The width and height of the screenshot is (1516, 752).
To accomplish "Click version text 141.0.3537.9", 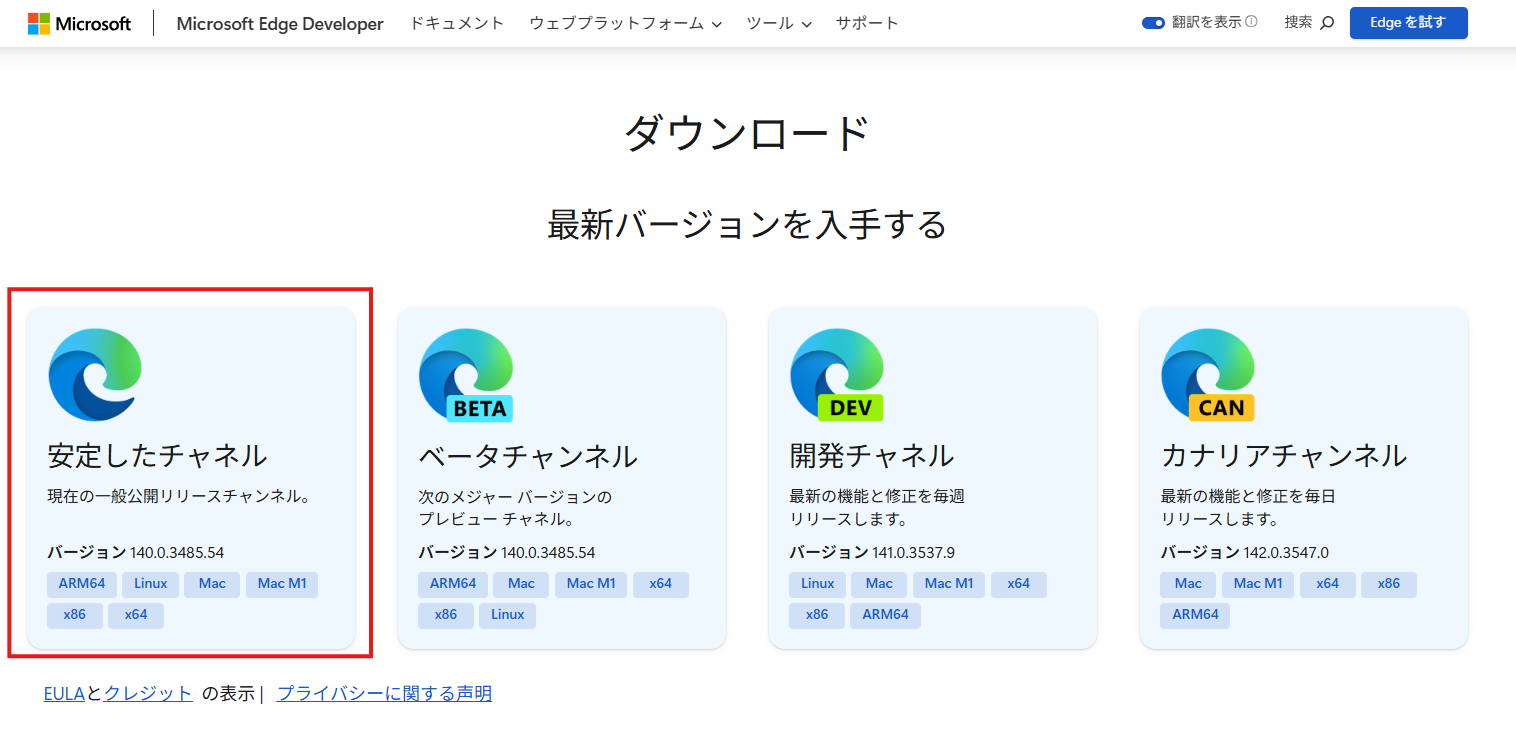I will [x=914, y=553].
